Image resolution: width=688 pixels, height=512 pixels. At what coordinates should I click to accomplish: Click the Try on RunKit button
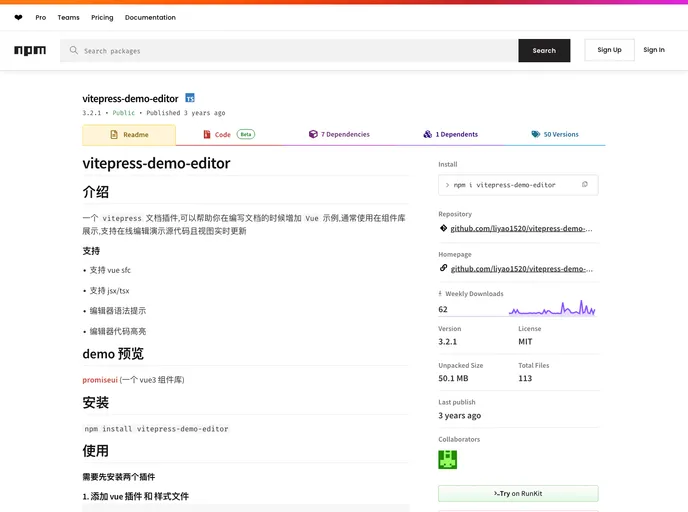coord(518,494)
